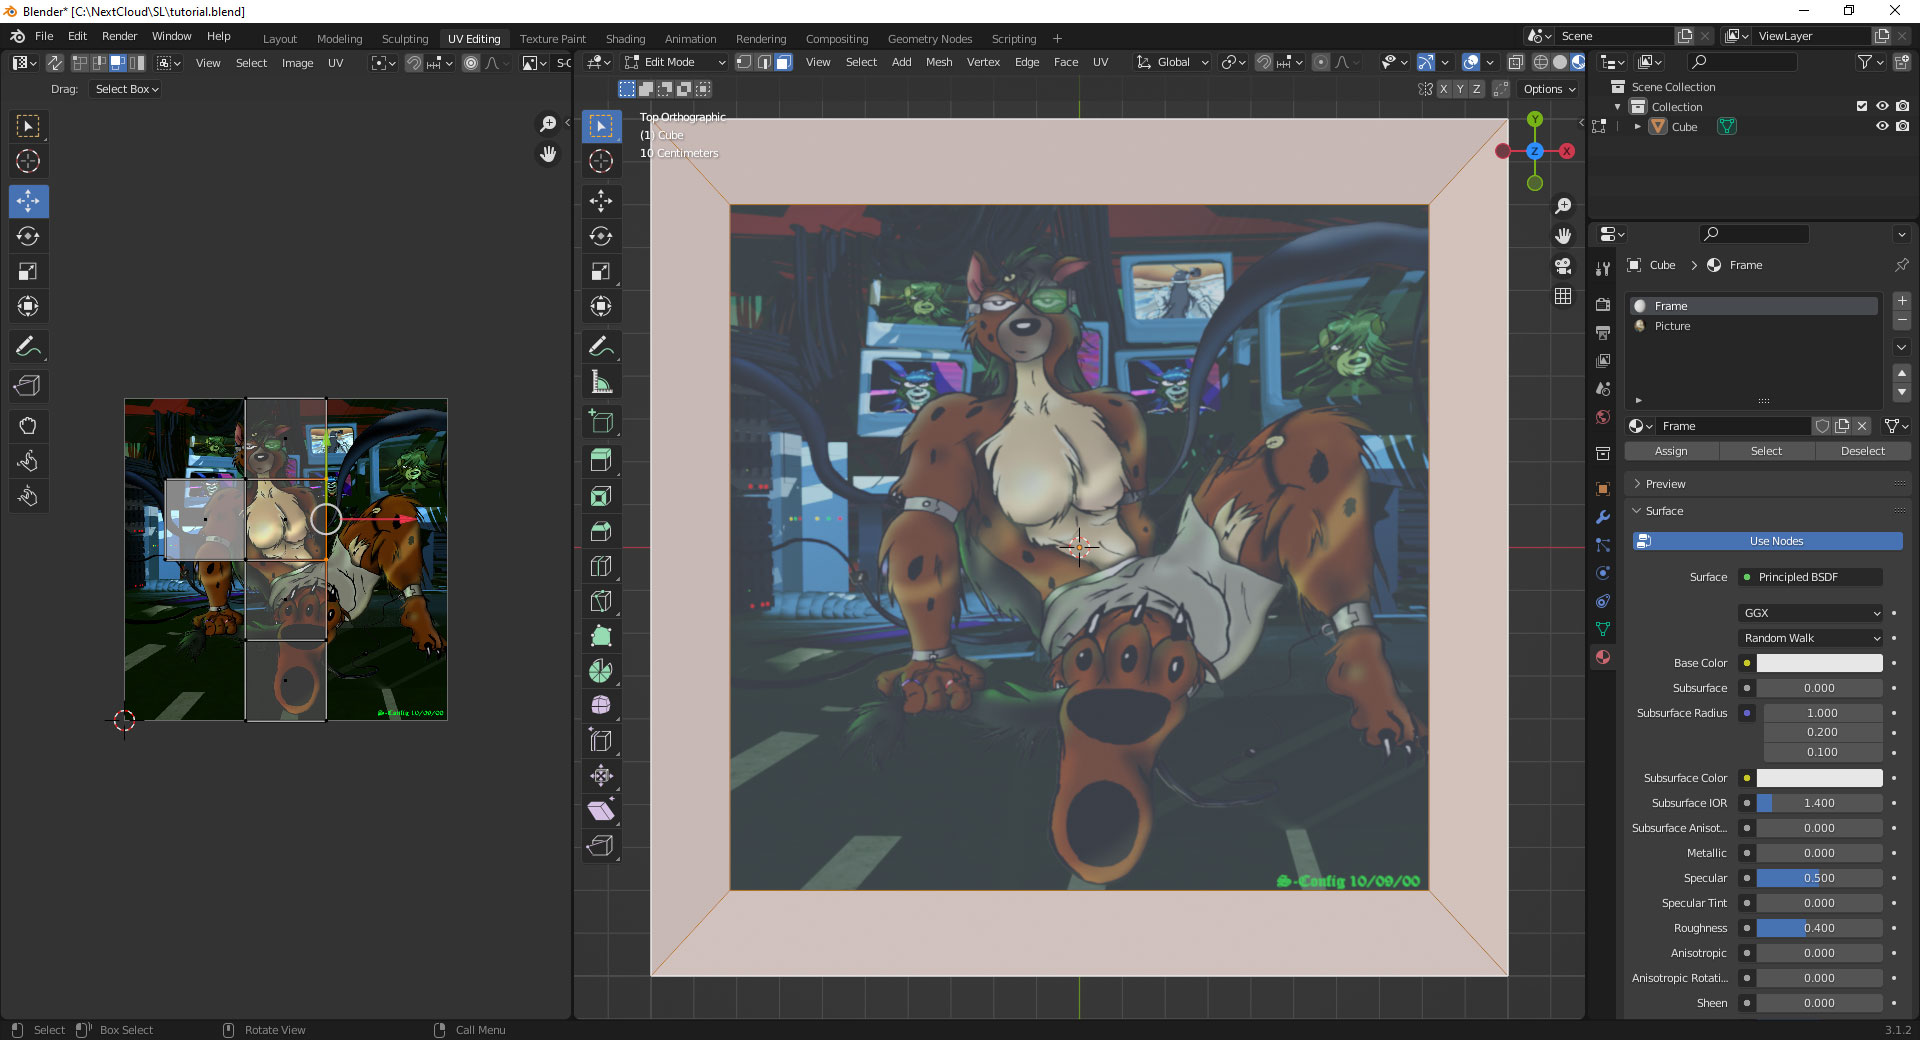
Task: Pick the Shrink/Fatten tool
Action: click(601, 776)
